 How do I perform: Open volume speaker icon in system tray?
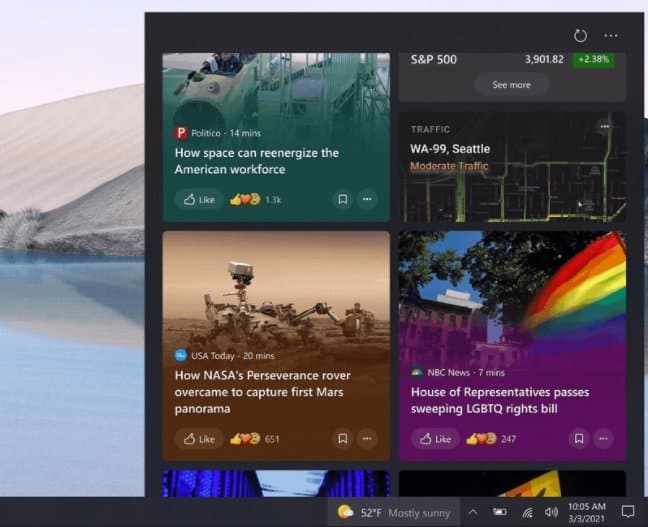click(x=551, y=513)
